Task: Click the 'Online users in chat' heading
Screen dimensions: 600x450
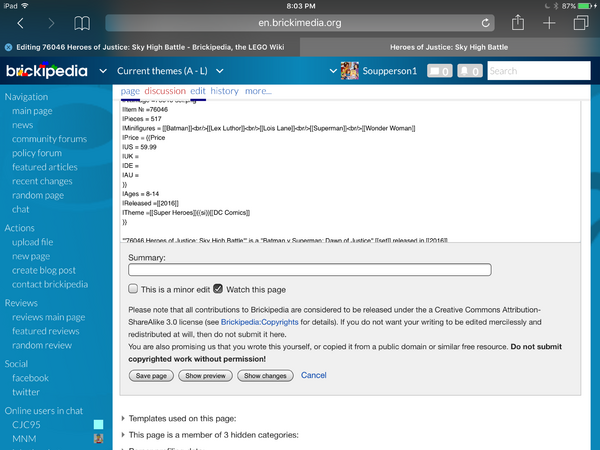Action: 44,411
